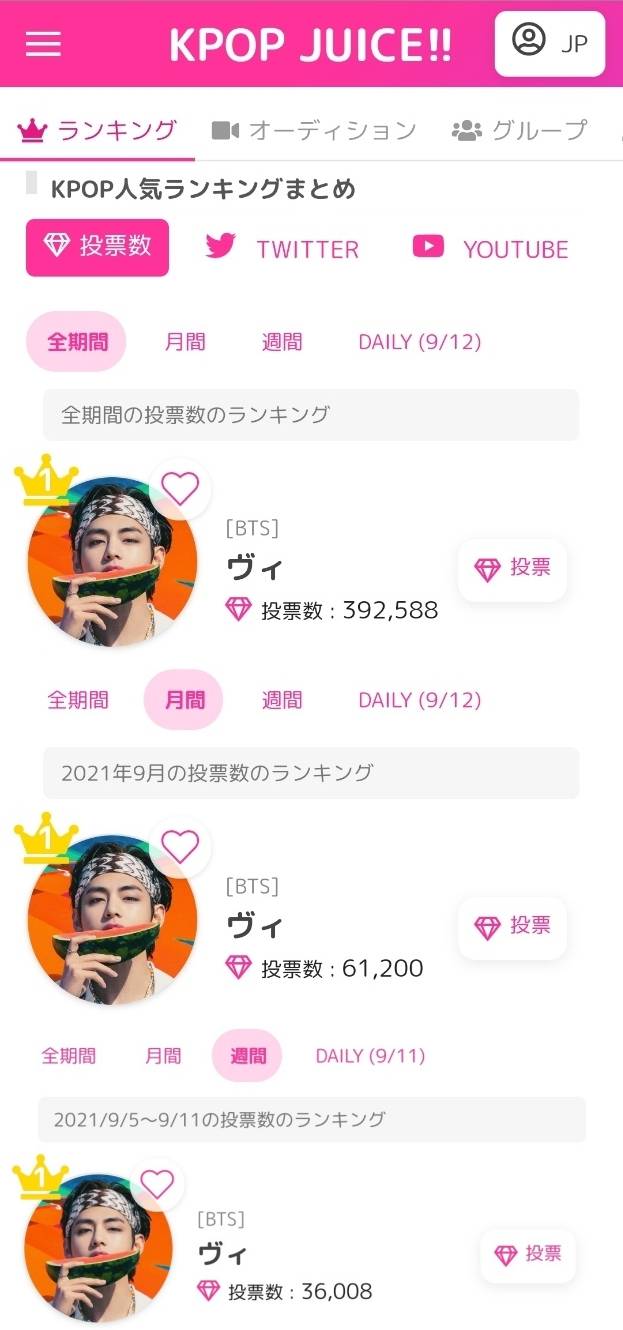Favorite V with the top heart toggle
This screenshot has height=1330, width=623.
180,488
